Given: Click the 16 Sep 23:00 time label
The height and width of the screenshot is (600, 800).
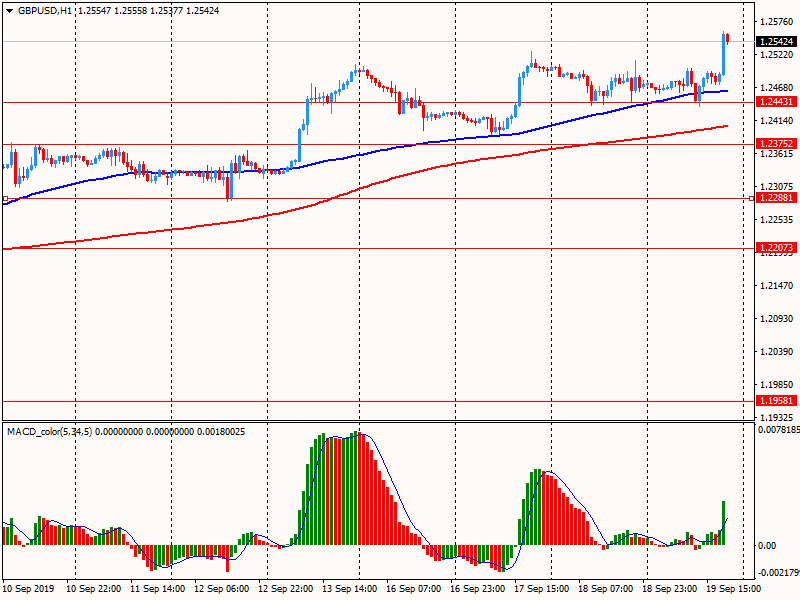Looking at the screenshot, I should pos(478,589).
